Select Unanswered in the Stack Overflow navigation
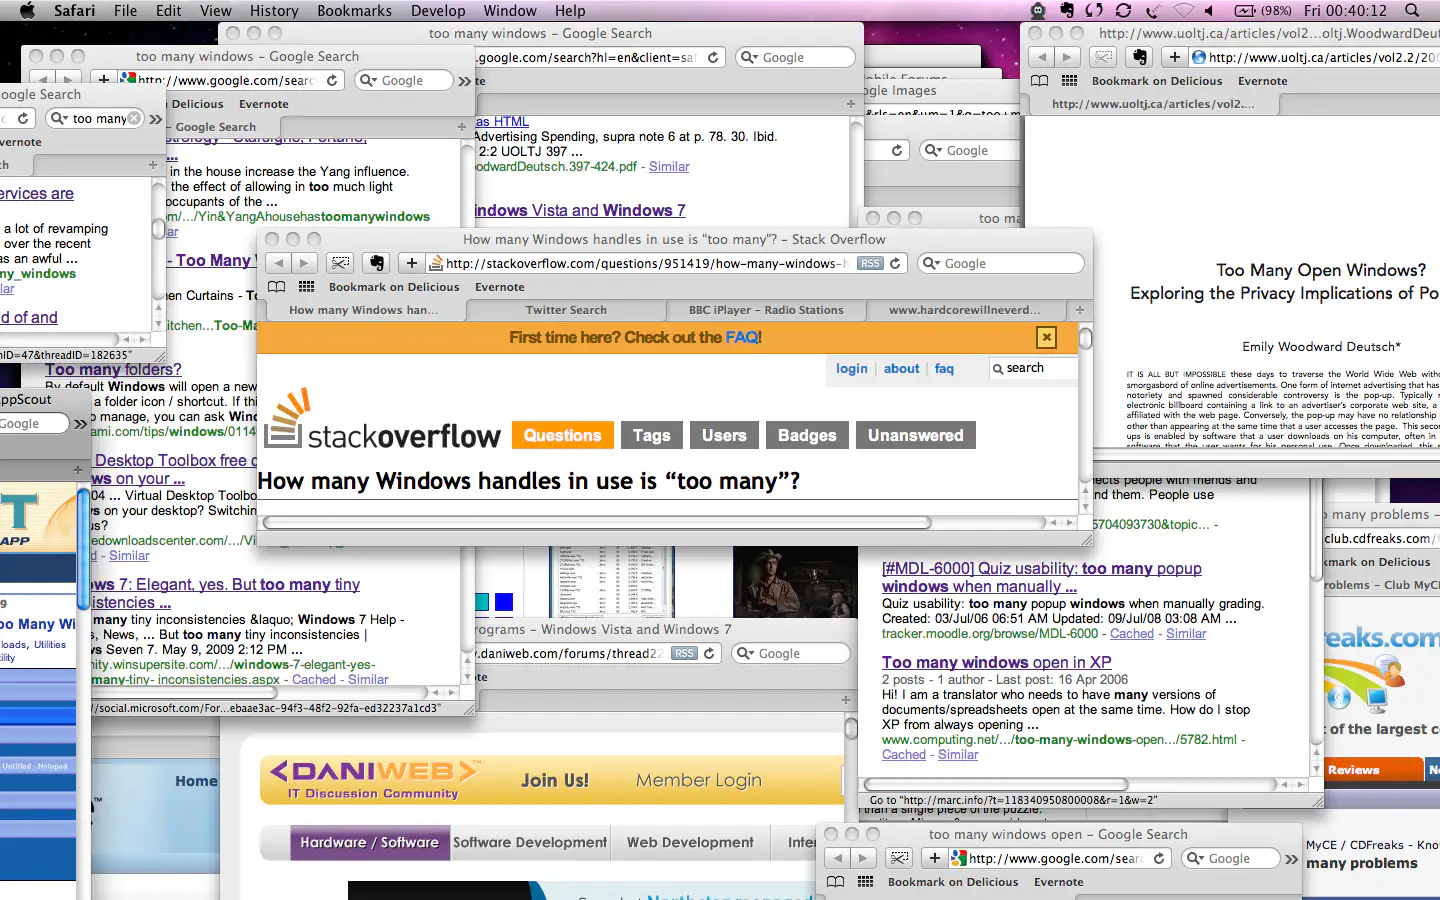 [x=915, y=435]
